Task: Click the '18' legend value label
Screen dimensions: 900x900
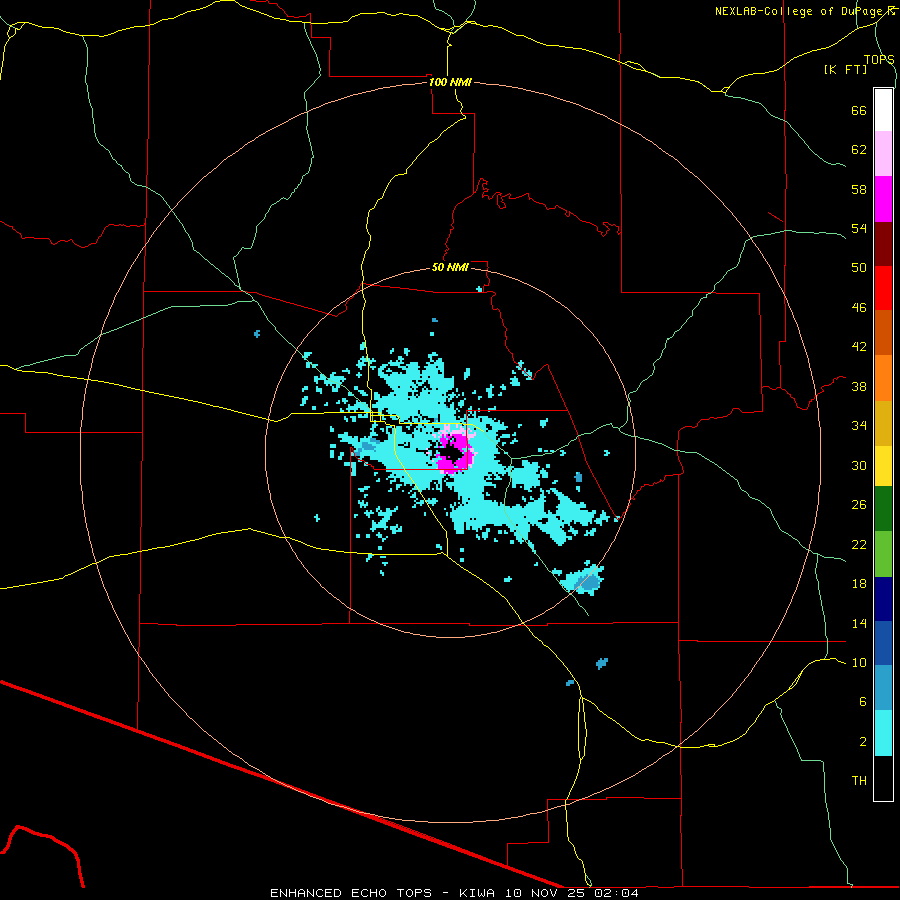Action: click(859, 584)
